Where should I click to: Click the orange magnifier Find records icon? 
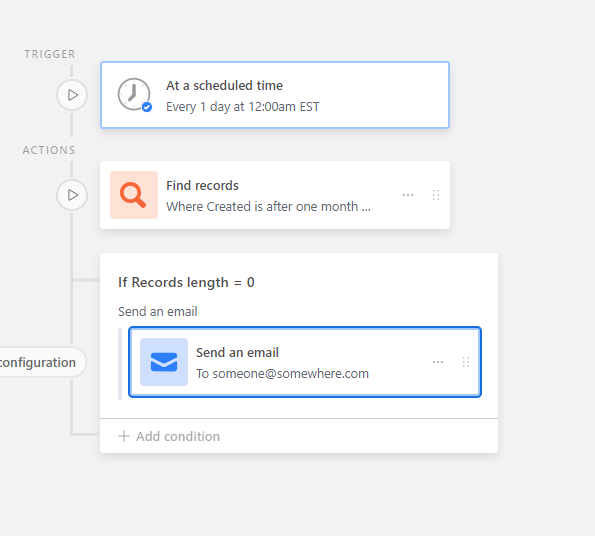(134, 195)
